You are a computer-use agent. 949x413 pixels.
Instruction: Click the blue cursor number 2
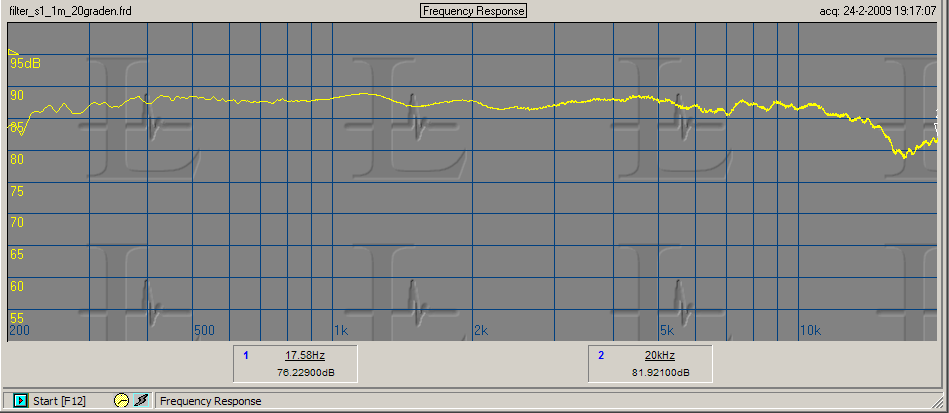pos(601,355)
